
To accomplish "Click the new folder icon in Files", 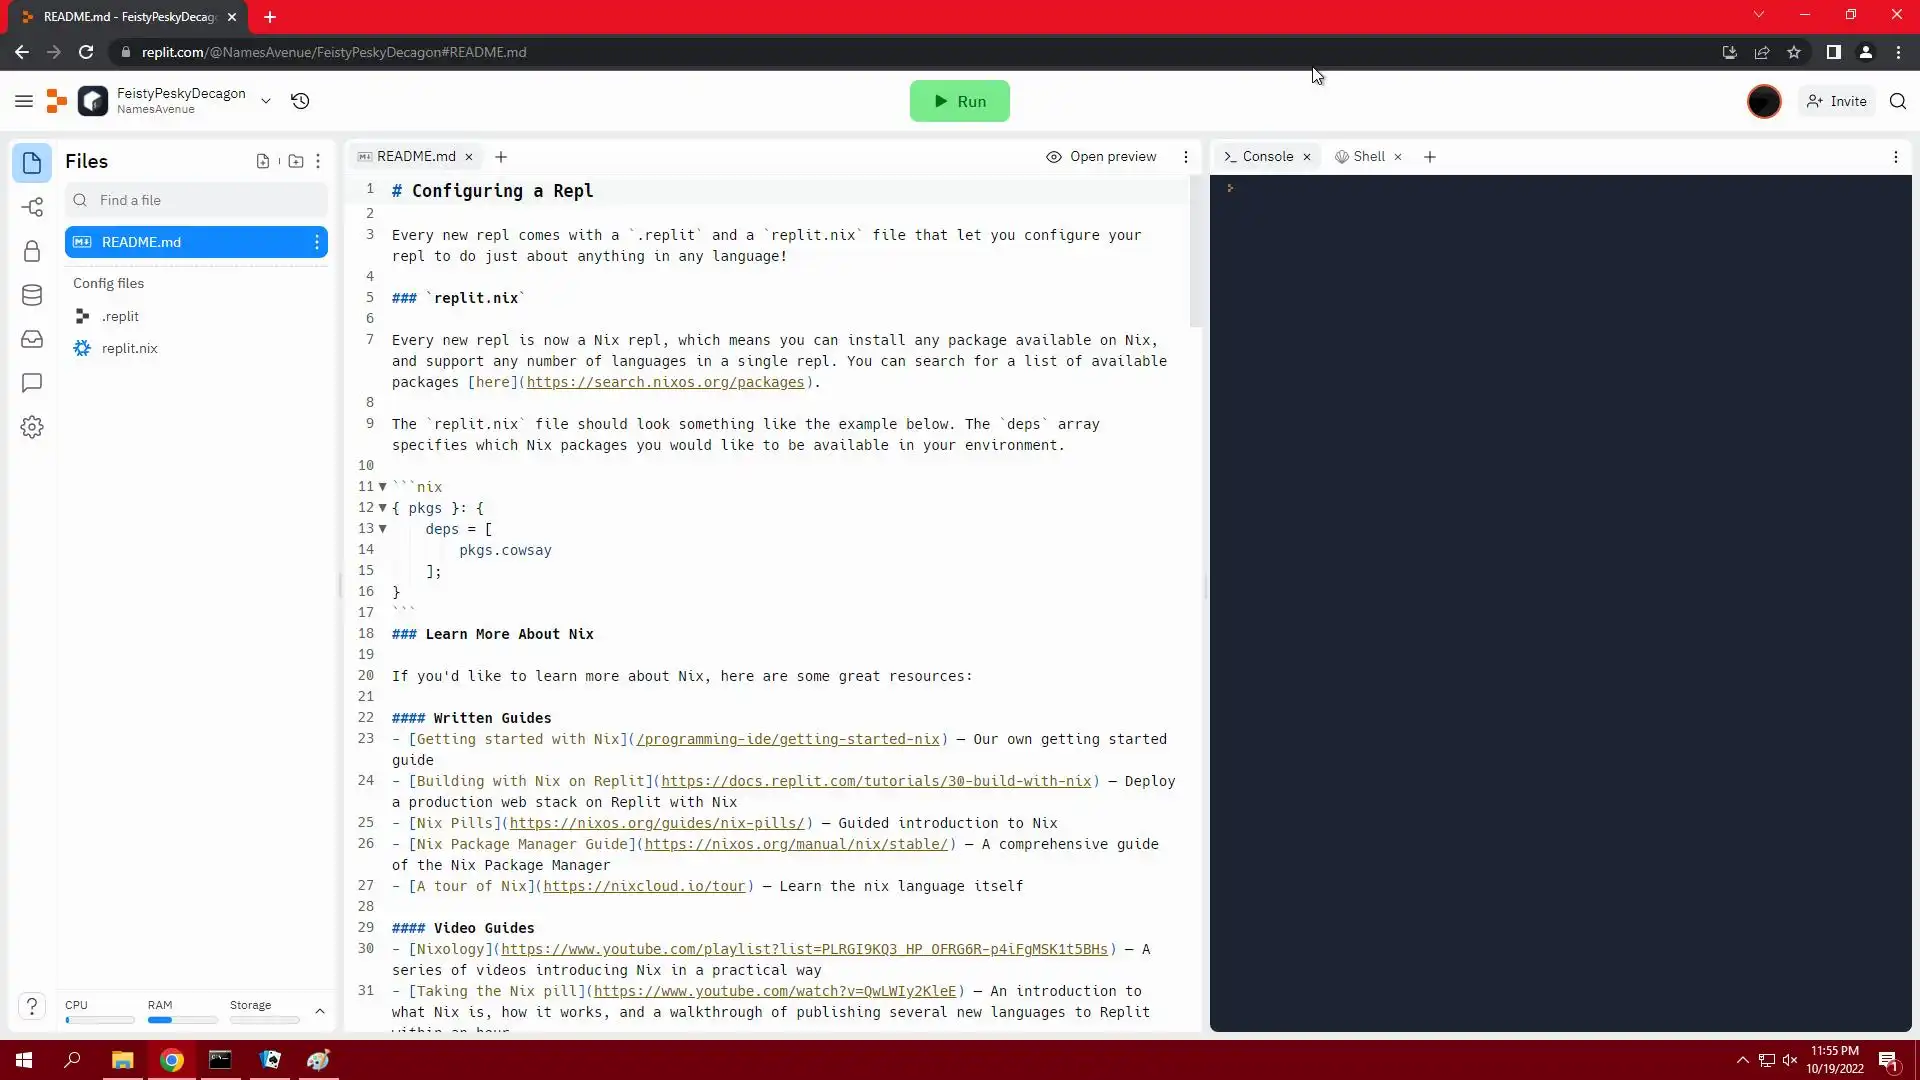I will tap(296, 161).
